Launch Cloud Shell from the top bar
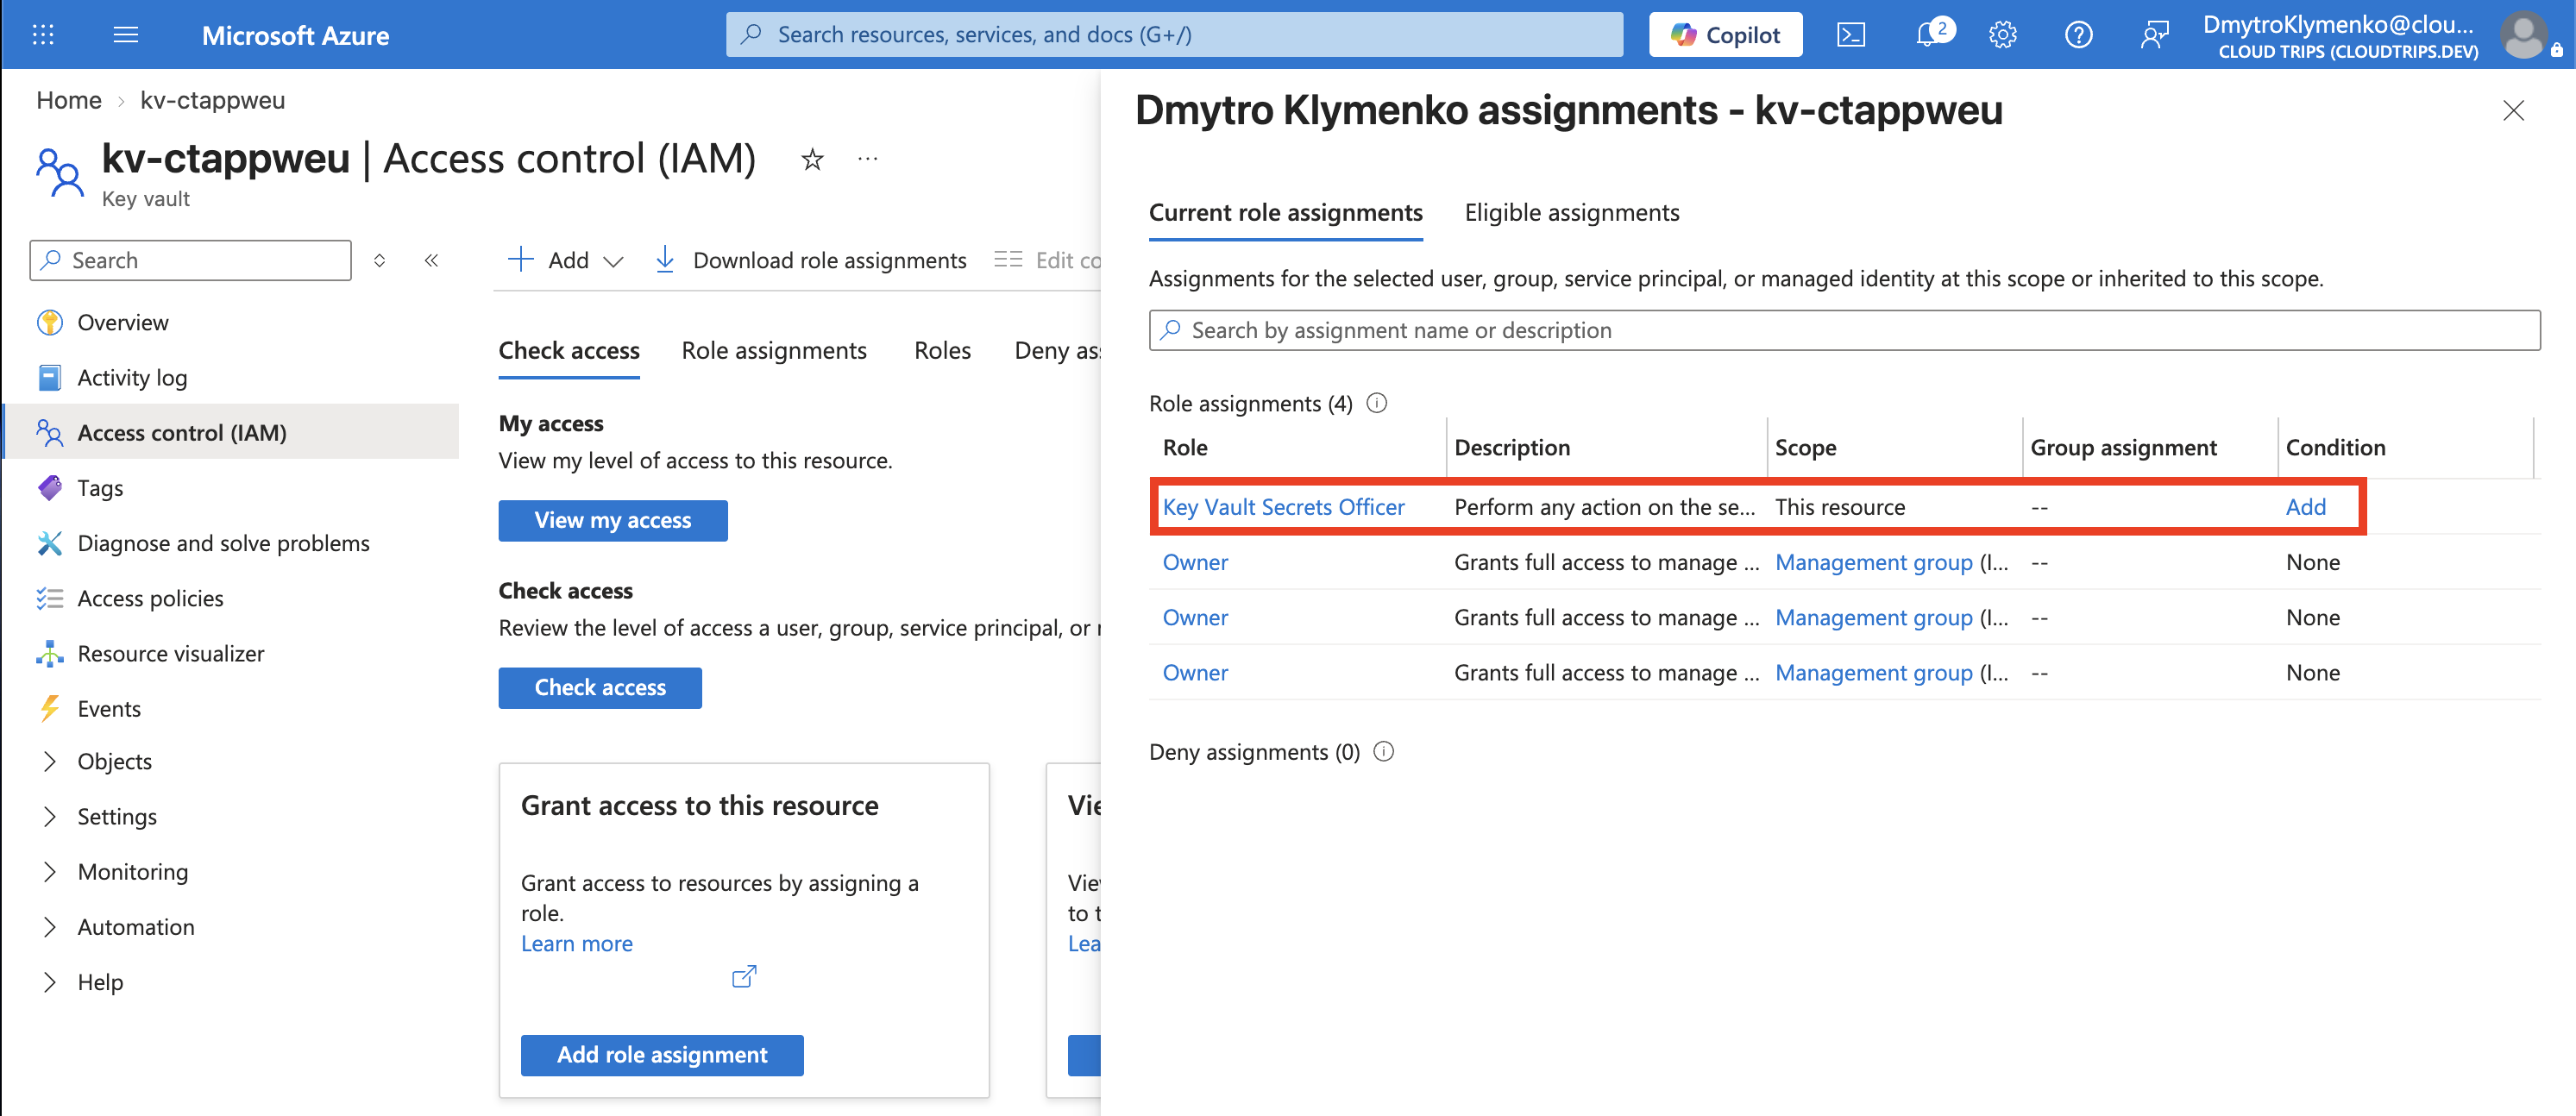This screenshot has width=2576, height=1116. 1851,35
